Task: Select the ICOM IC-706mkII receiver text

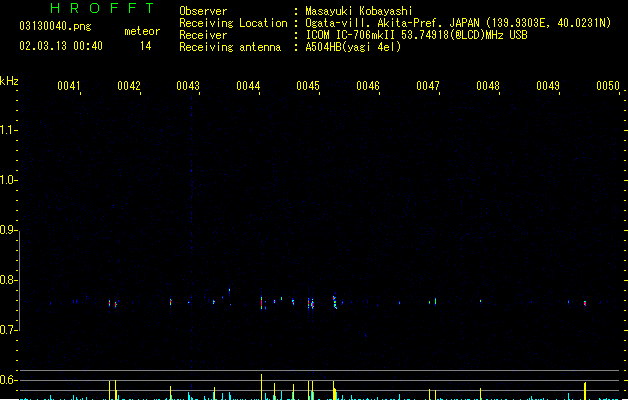Action: point(416,35)
